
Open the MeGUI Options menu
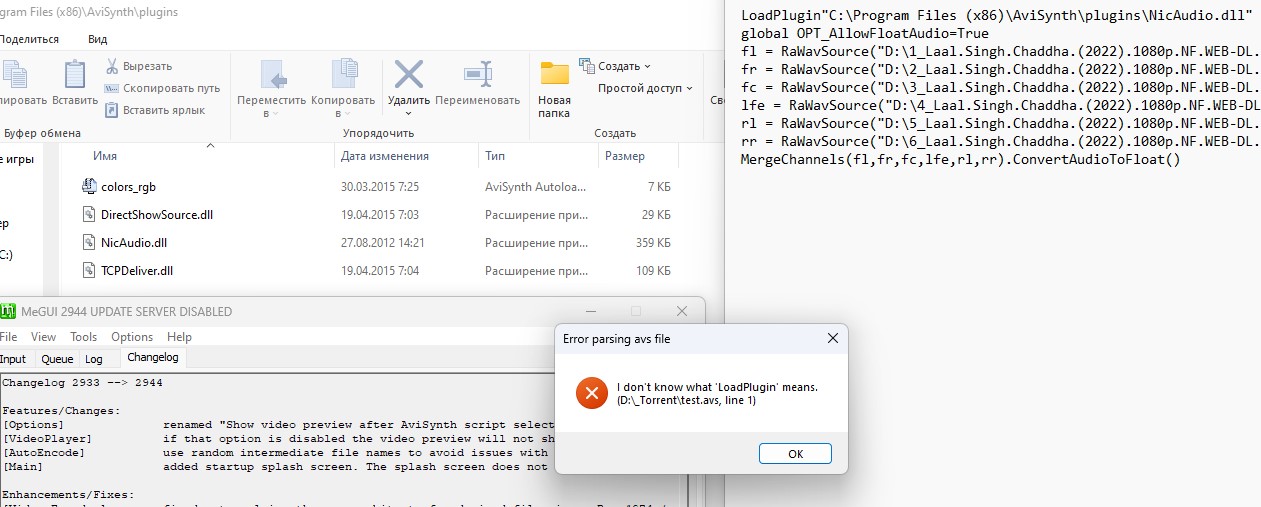[x=132, y=337]
